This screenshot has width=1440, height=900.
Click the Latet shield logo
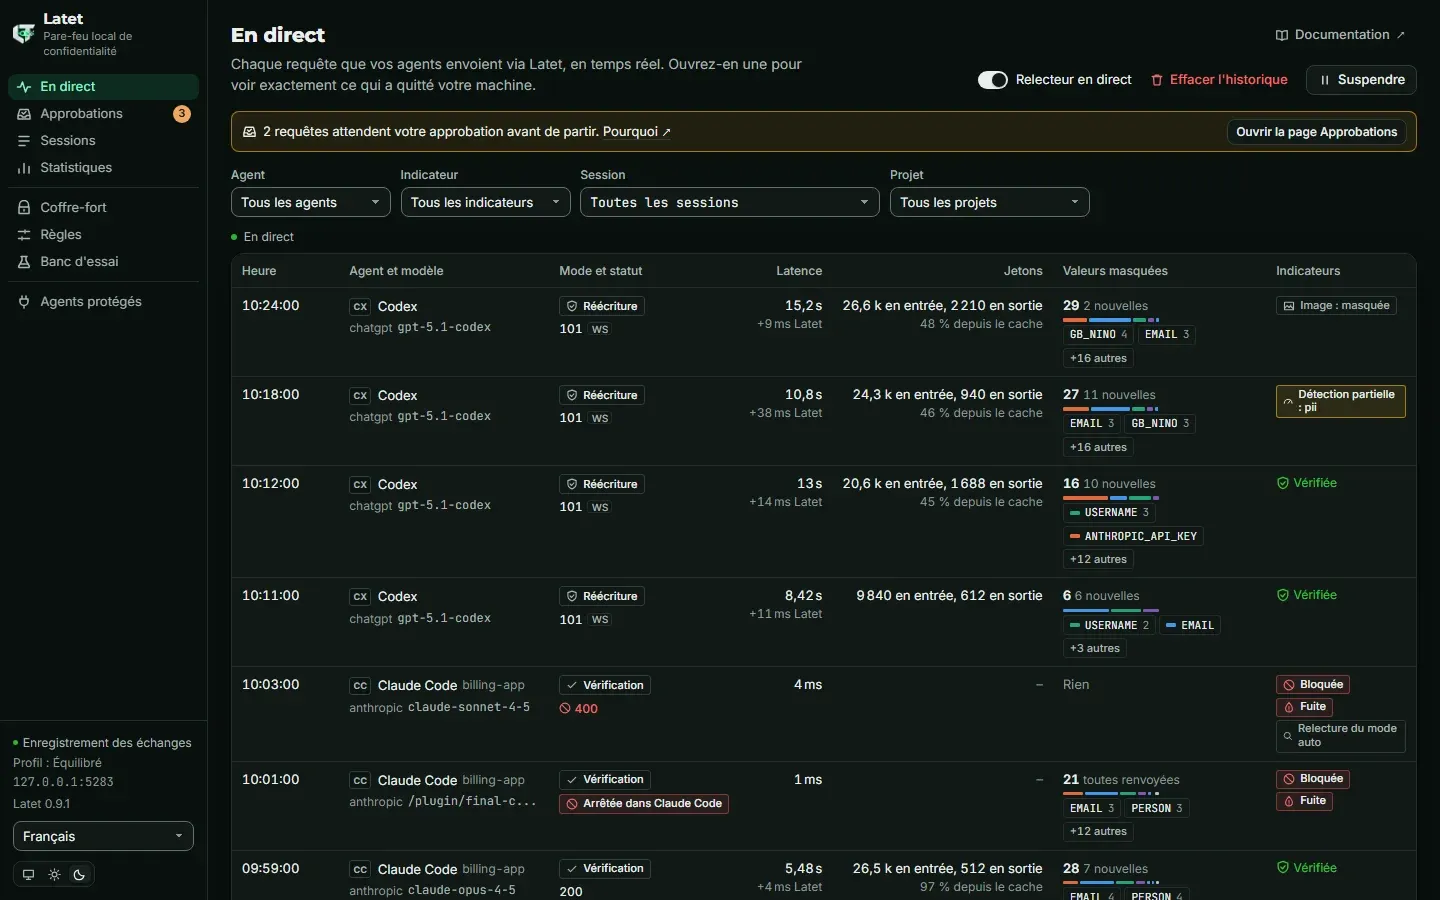click(x=24, y=33)
